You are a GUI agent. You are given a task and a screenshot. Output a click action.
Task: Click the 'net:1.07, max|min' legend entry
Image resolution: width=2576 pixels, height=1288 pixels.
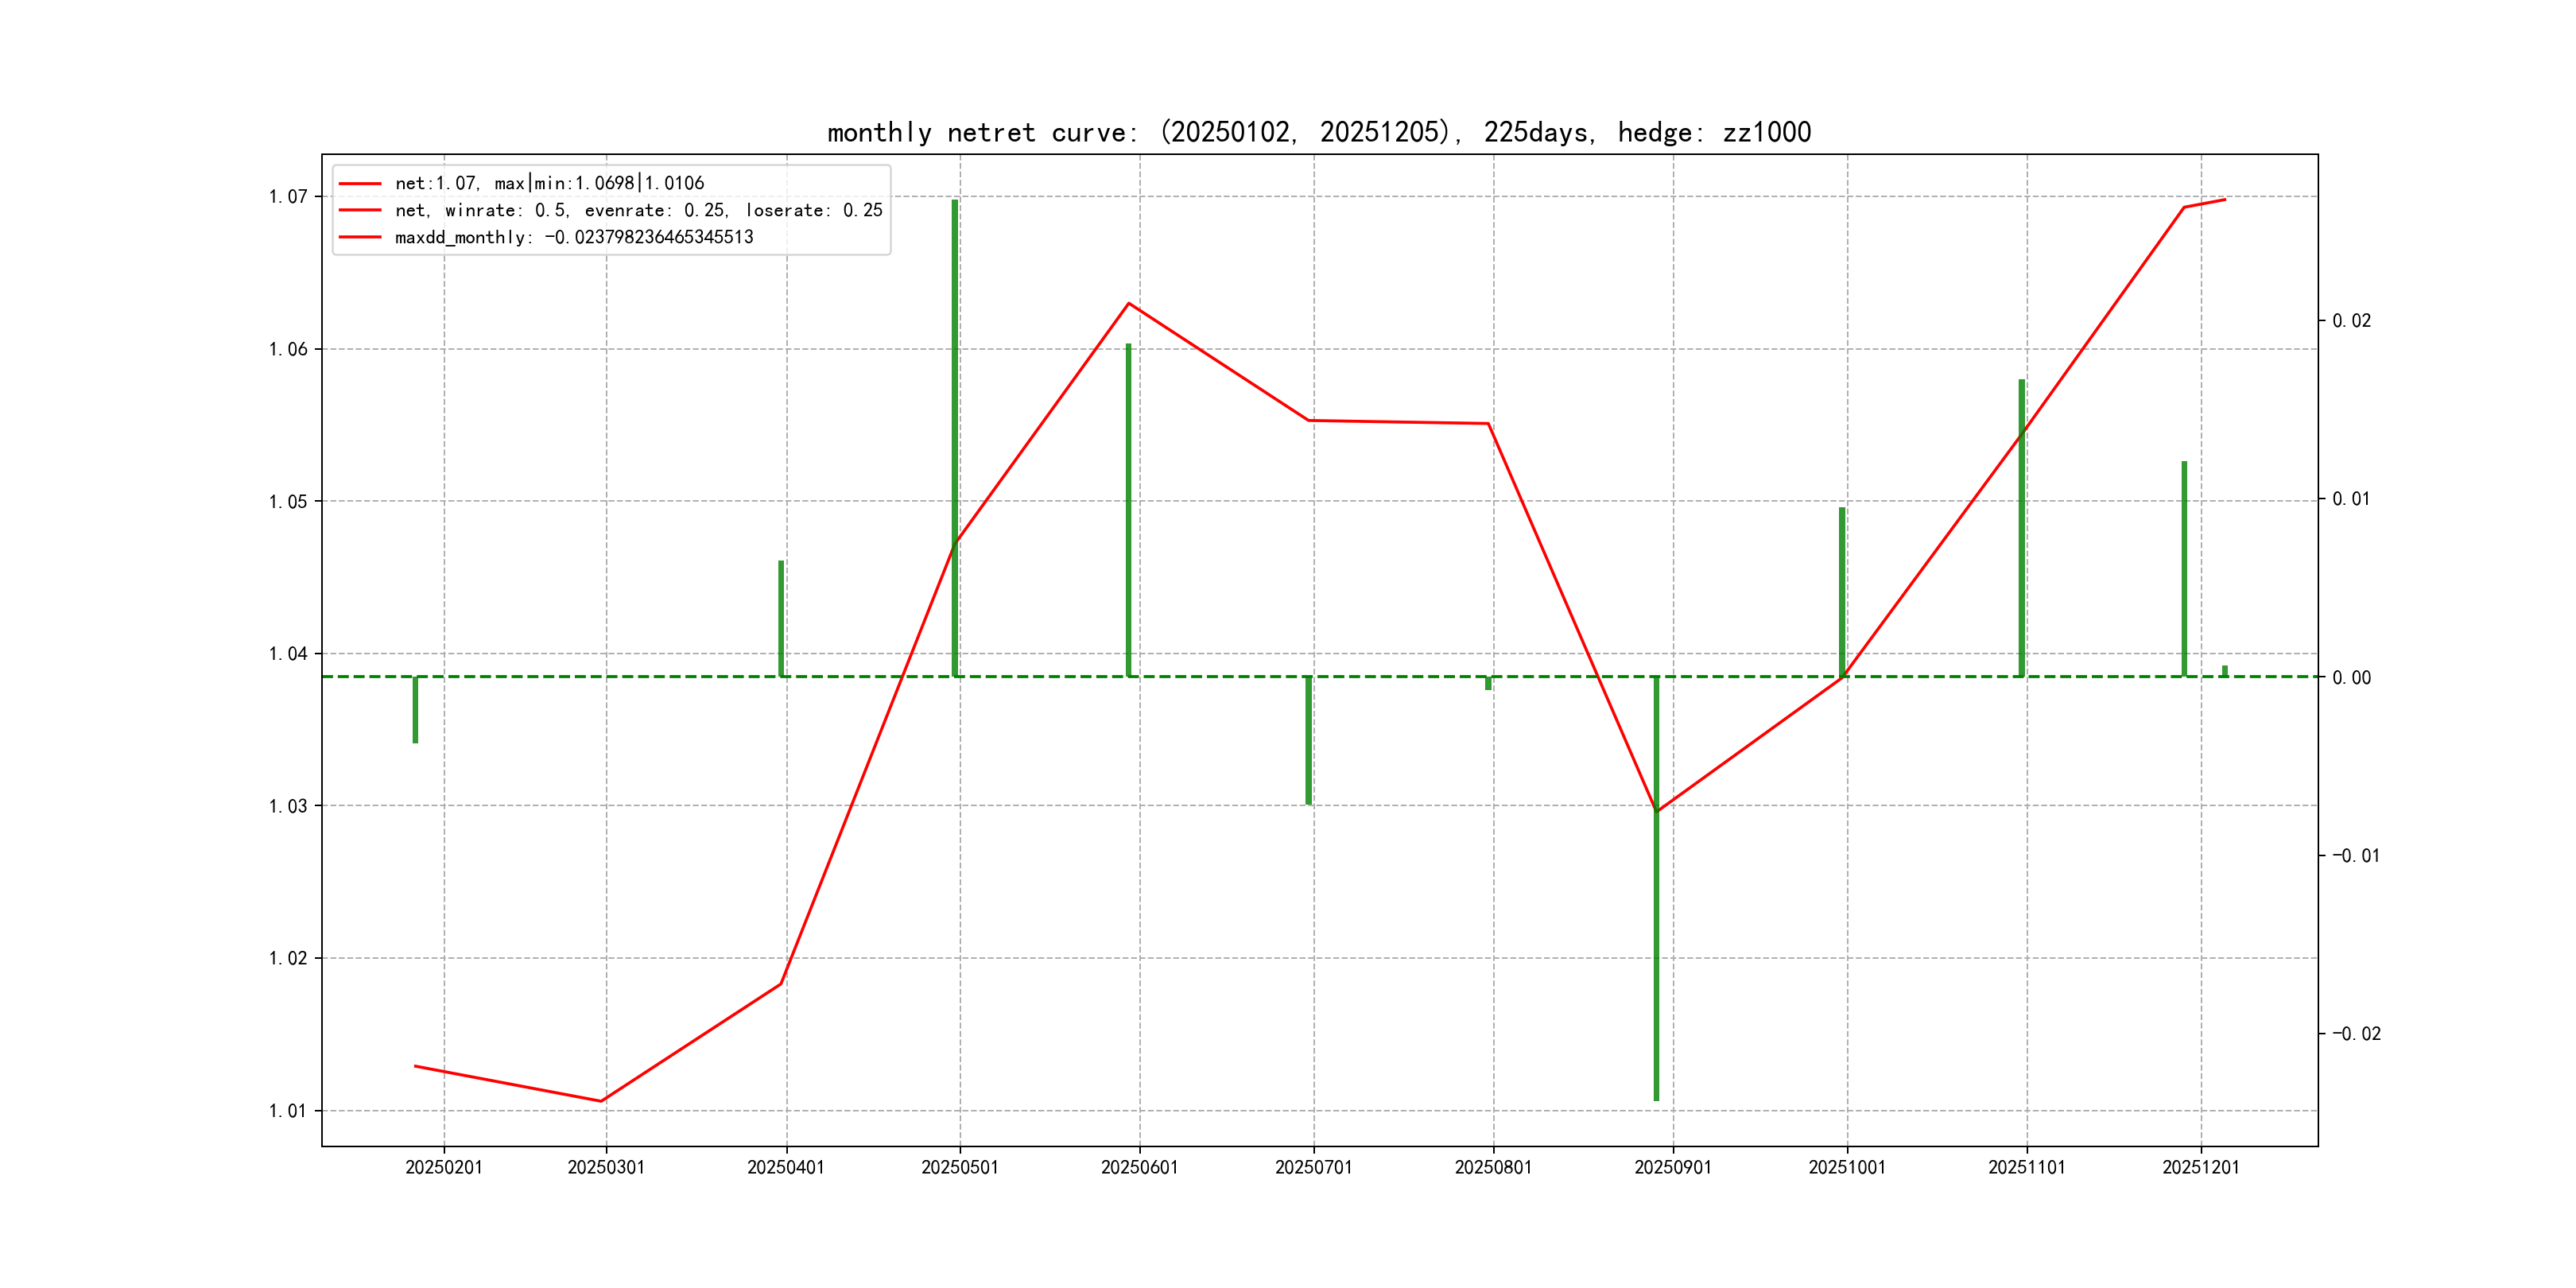click(x=549, y=183)
